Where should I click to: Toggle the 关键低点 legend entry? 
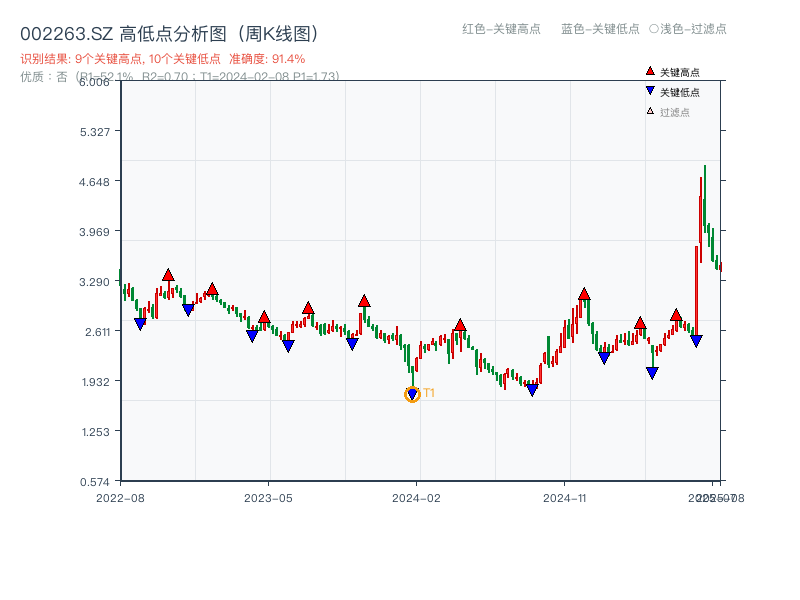click(x=672, y=92)
